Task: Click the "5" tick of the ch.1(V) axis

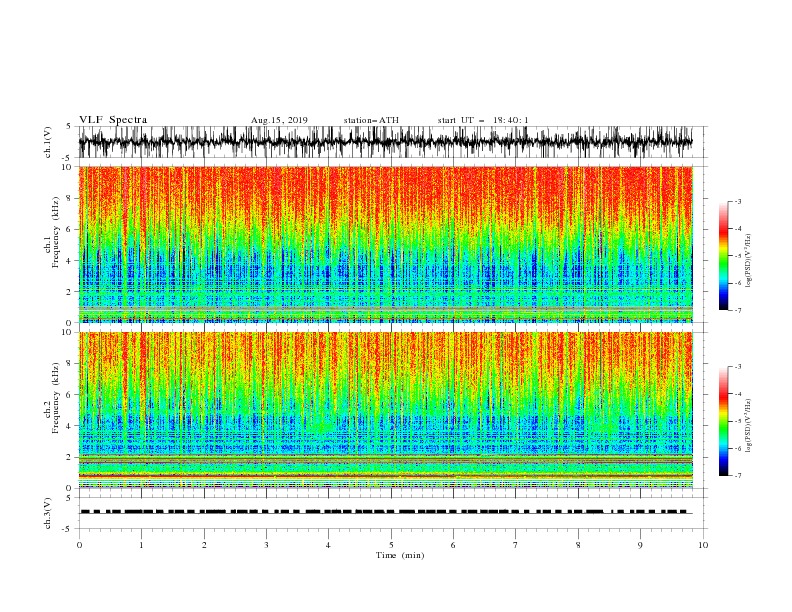Action: [69, 126]
